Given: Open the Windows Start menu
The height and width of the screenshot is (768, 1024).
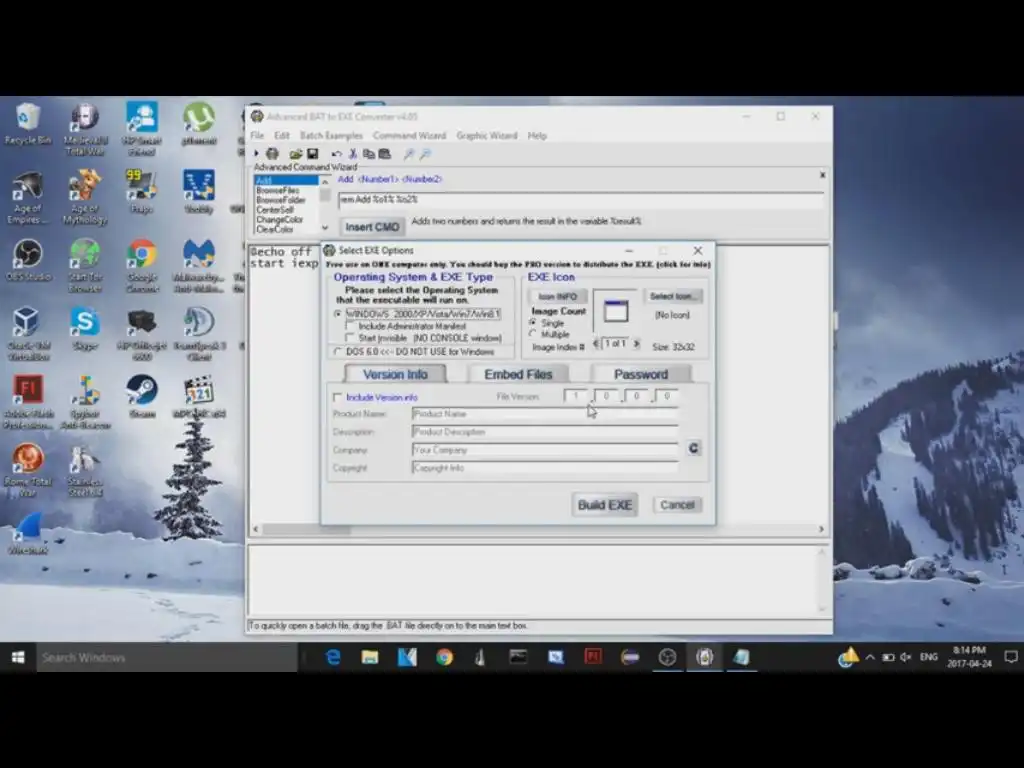Looking at the screenshot, I should pos(18,657).
